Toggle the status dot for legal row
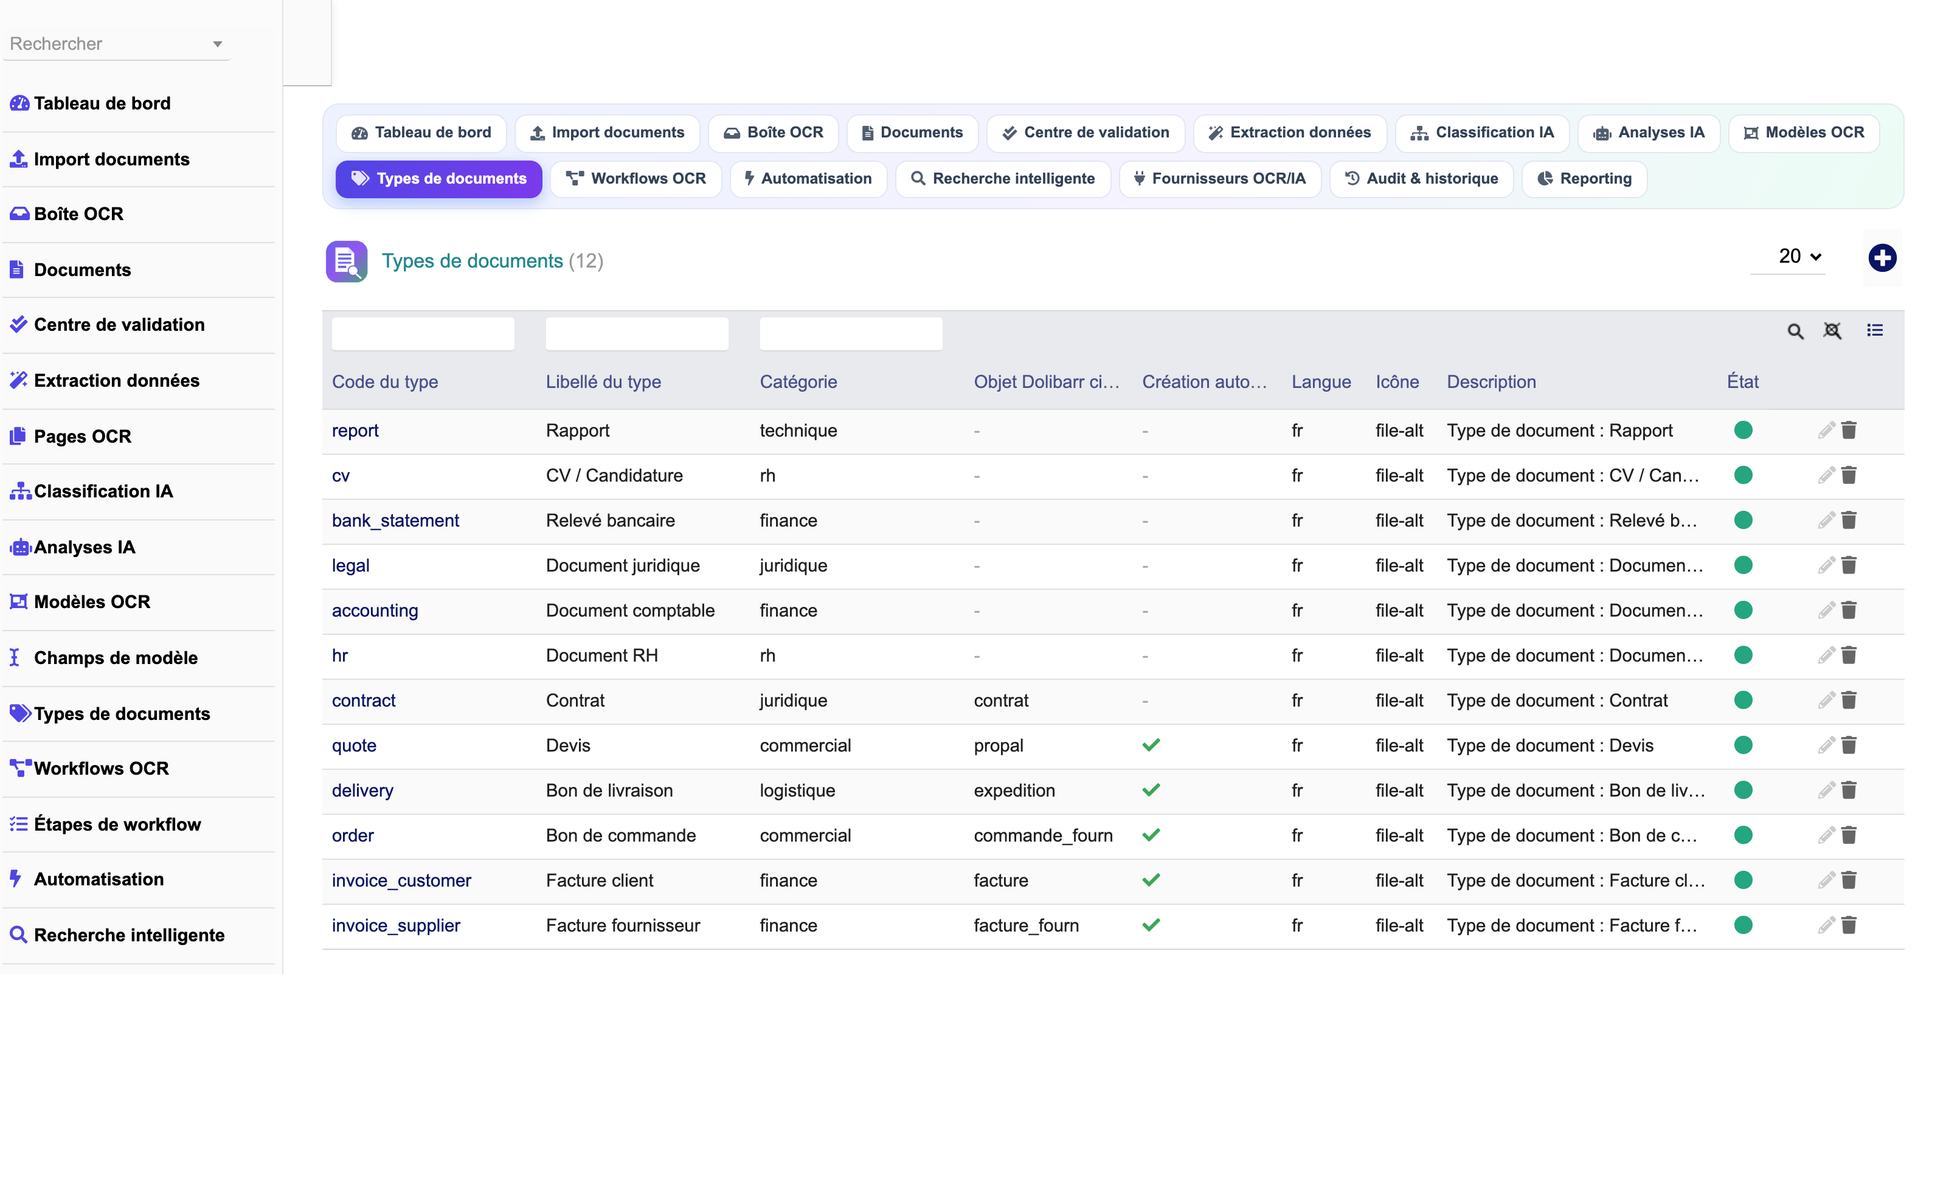Image resolution: width=1946 pixels, height=1204 pixels. point(1743,565)
